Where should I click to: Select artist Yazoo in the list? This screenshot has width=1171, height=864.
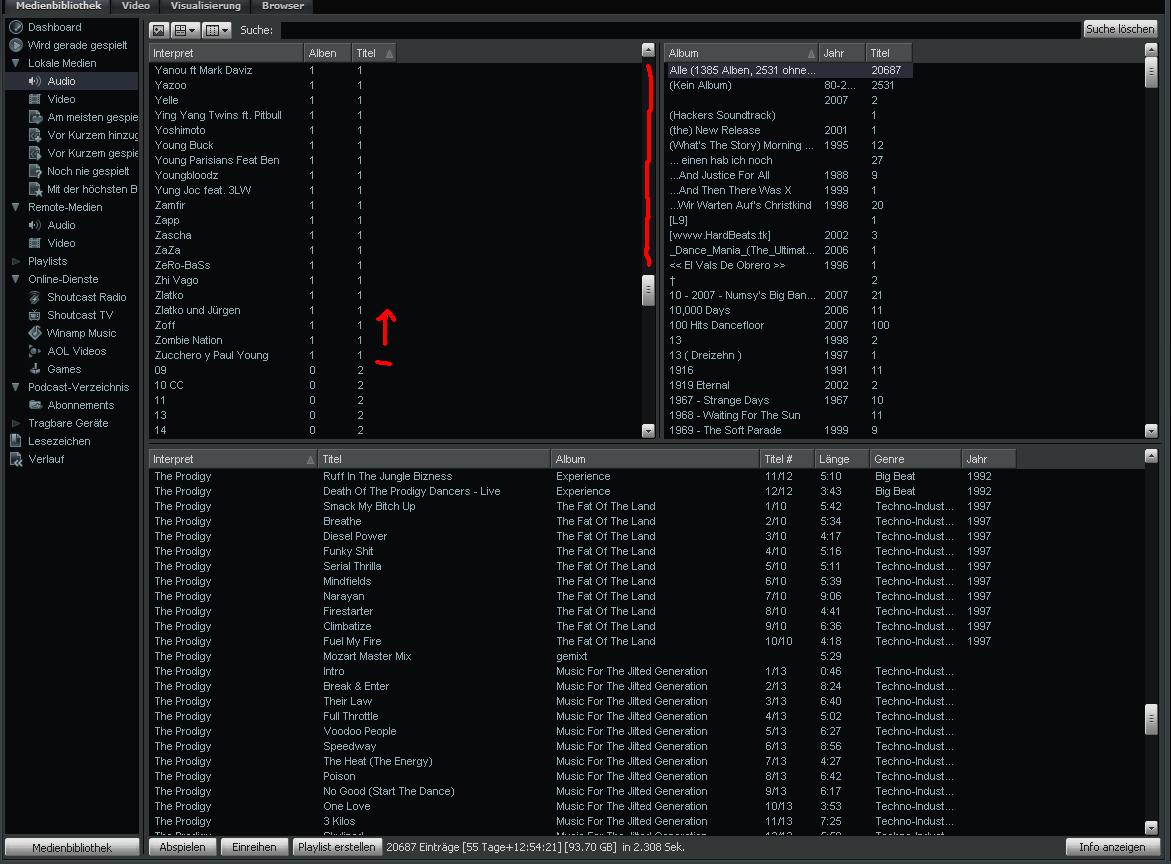click(170, 85)
